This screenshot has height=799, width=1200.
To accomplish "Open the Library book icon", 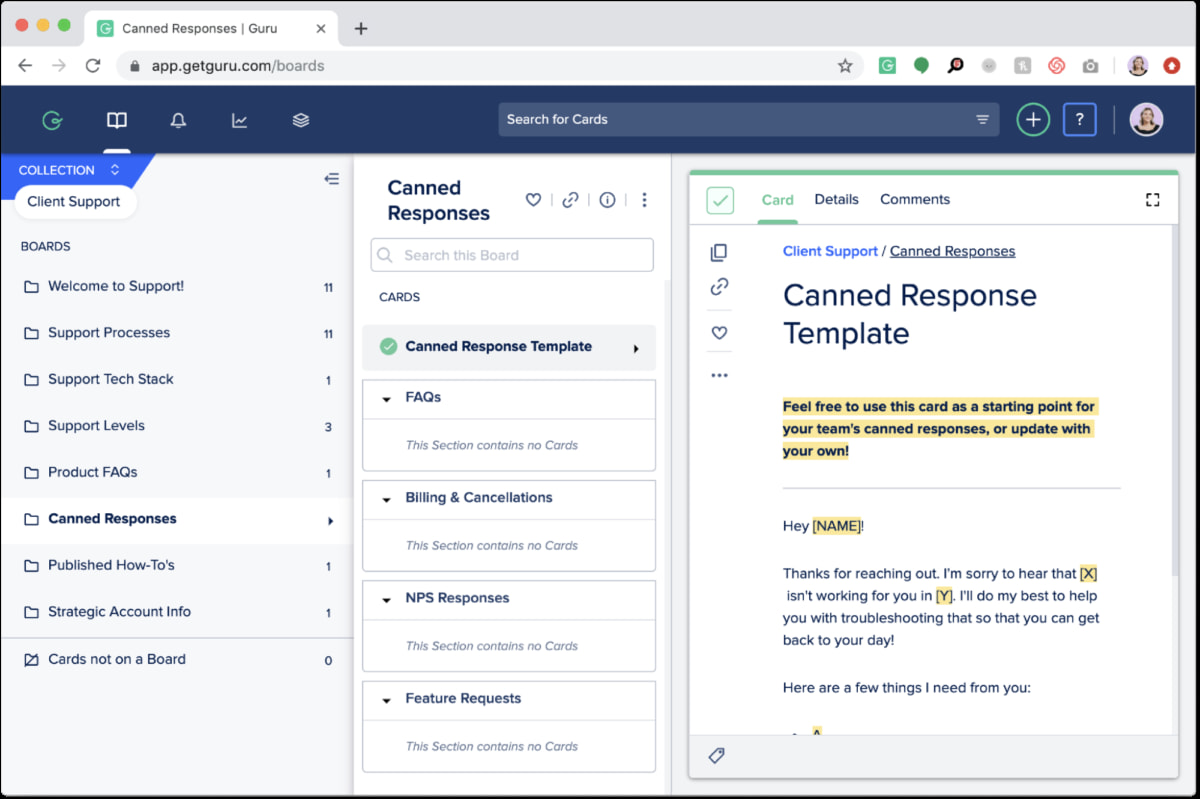I will 117,121.
